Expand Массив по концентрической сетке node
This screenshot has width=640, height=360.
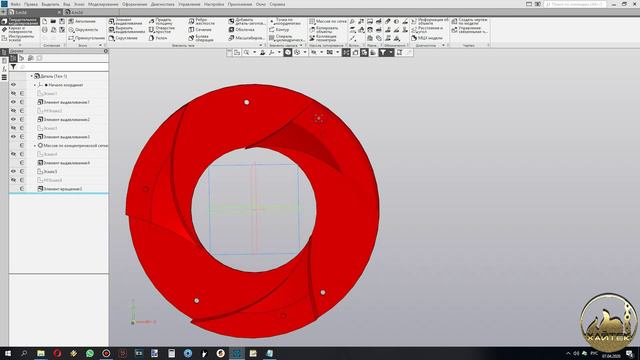click(35, 145)
